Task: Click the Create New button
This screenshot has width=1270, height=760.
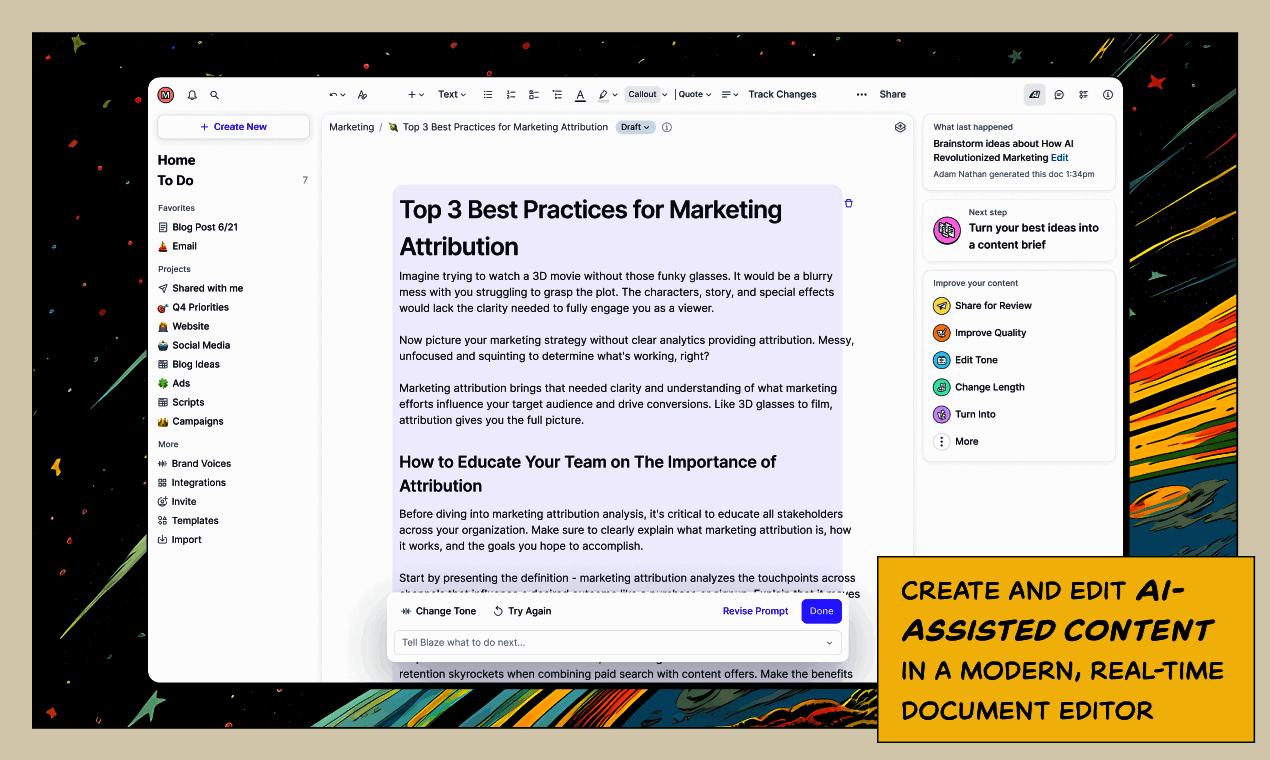Action: pyautogui.click(x=233, y=127)
